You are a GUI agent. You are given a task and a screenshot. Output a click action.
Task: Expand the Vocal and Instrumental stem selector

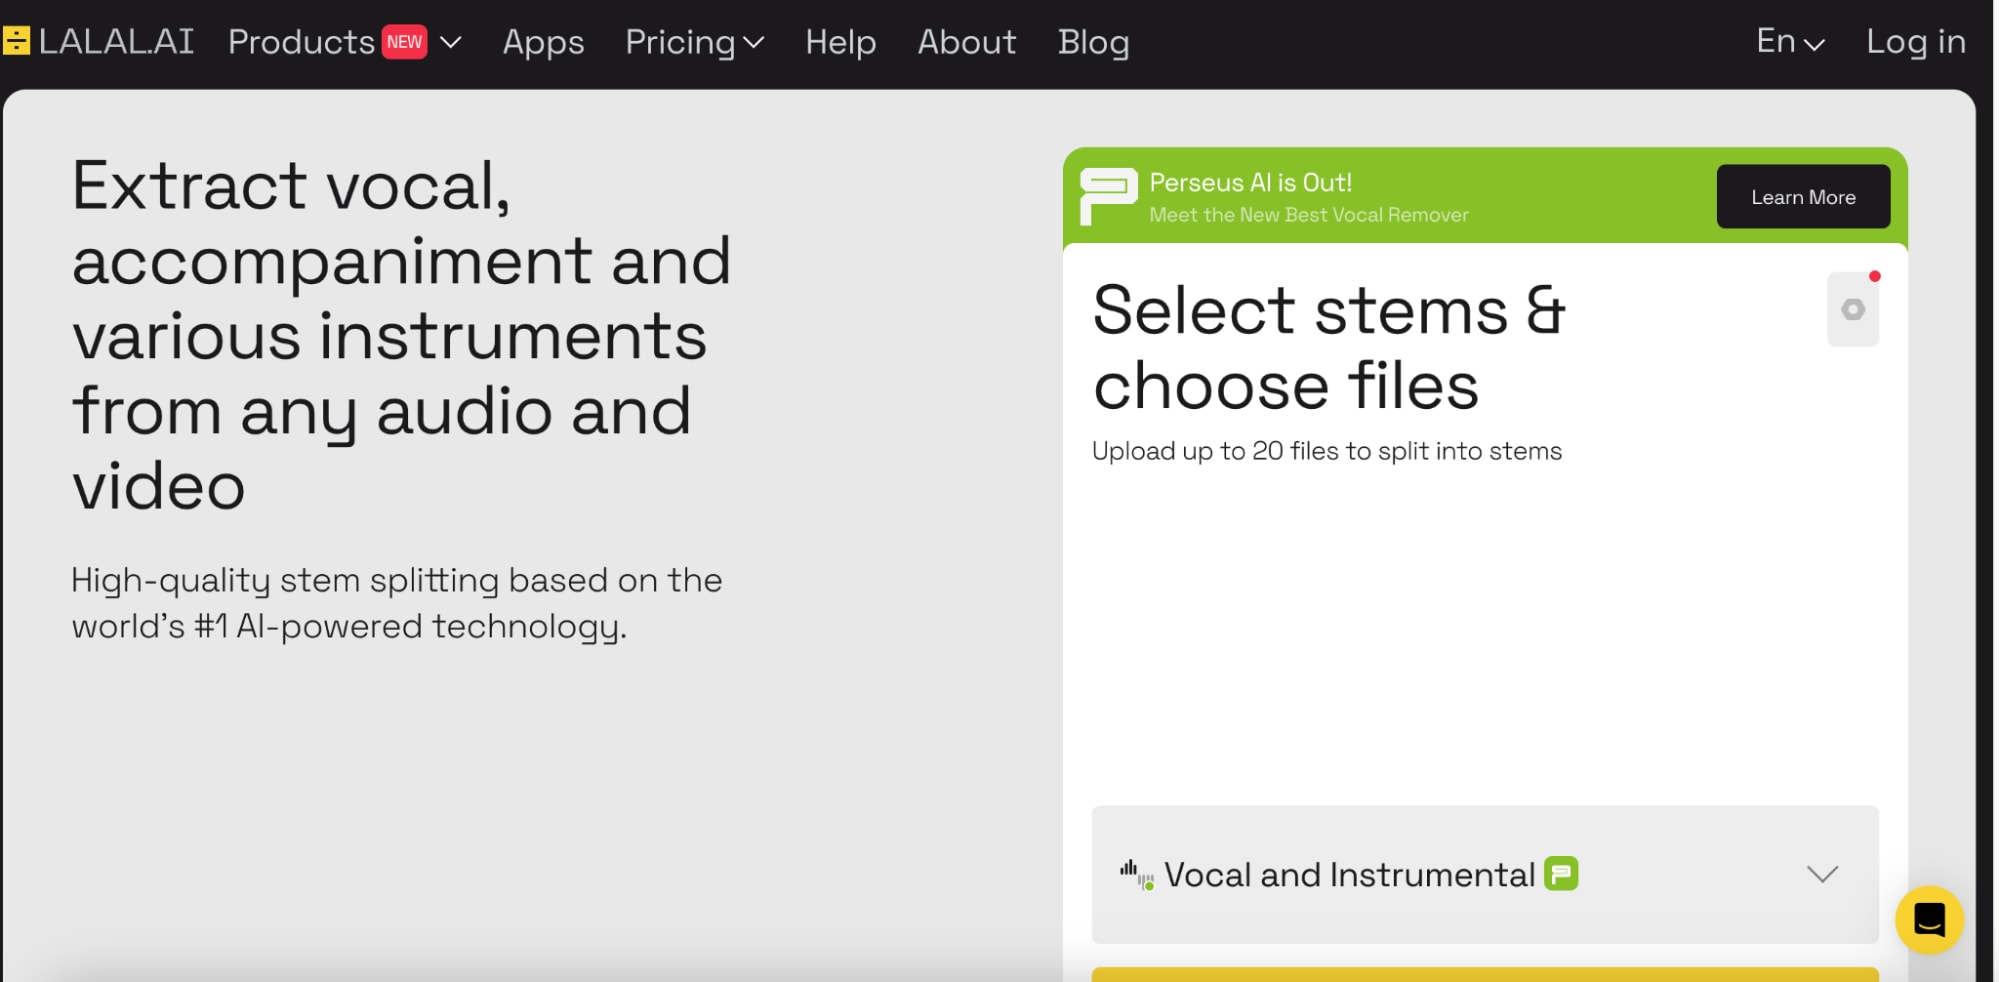[x=1485, y=874]
